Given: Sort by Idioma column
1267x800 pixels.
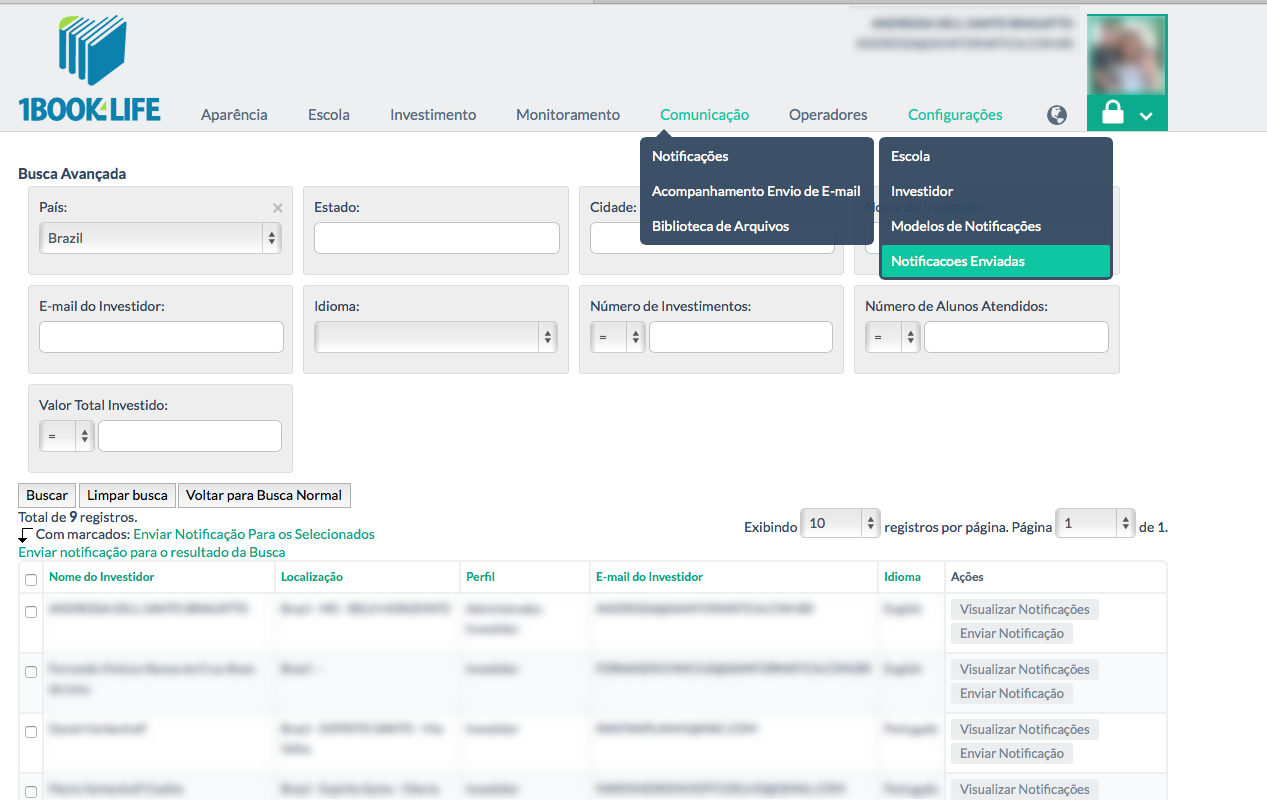Looking at the screenshot, I should tap(903, 577).
